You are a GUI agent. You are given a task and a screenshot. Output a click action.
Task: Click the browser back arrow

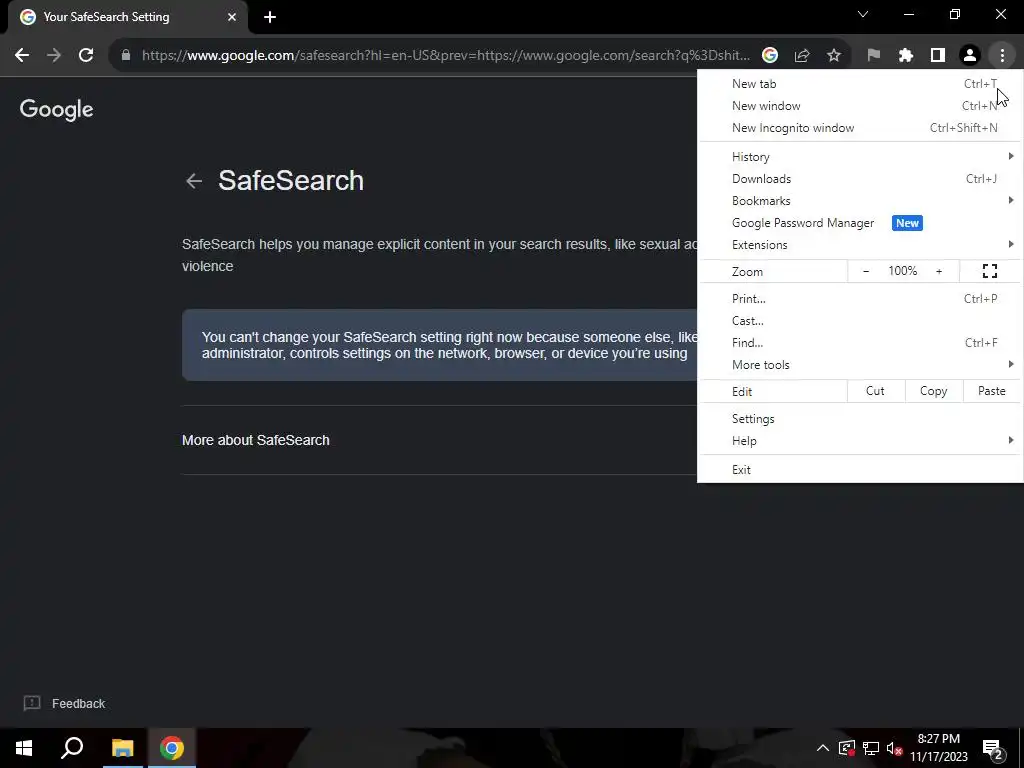coord(22,55)
